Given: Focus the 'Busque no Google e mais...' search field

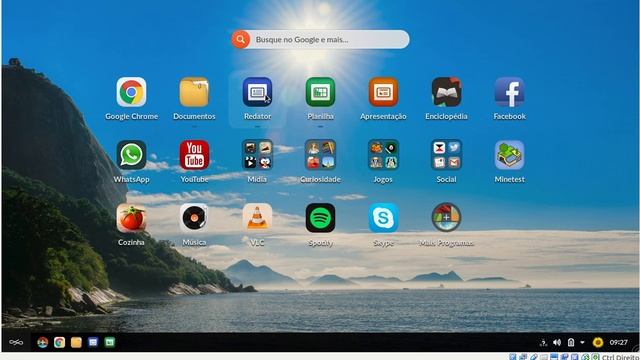Looking at the screenshot, I should point(320,40).
